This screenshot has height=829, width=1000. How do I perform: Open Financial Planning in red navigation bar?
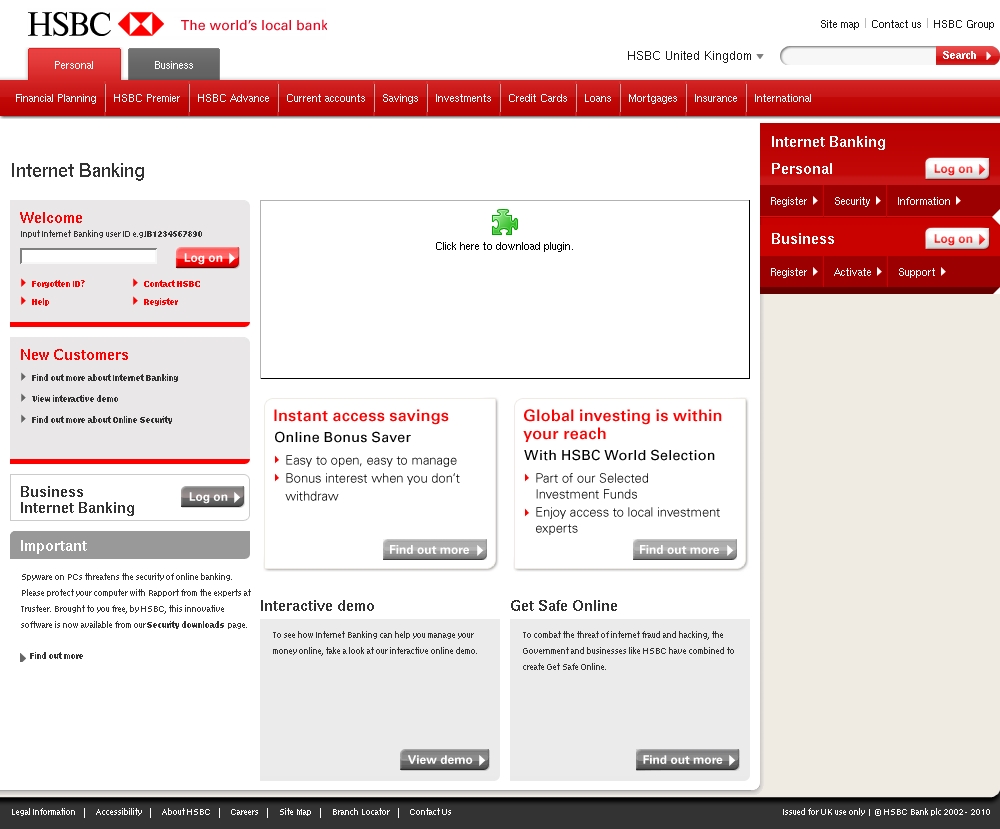(x=55, y=98)
